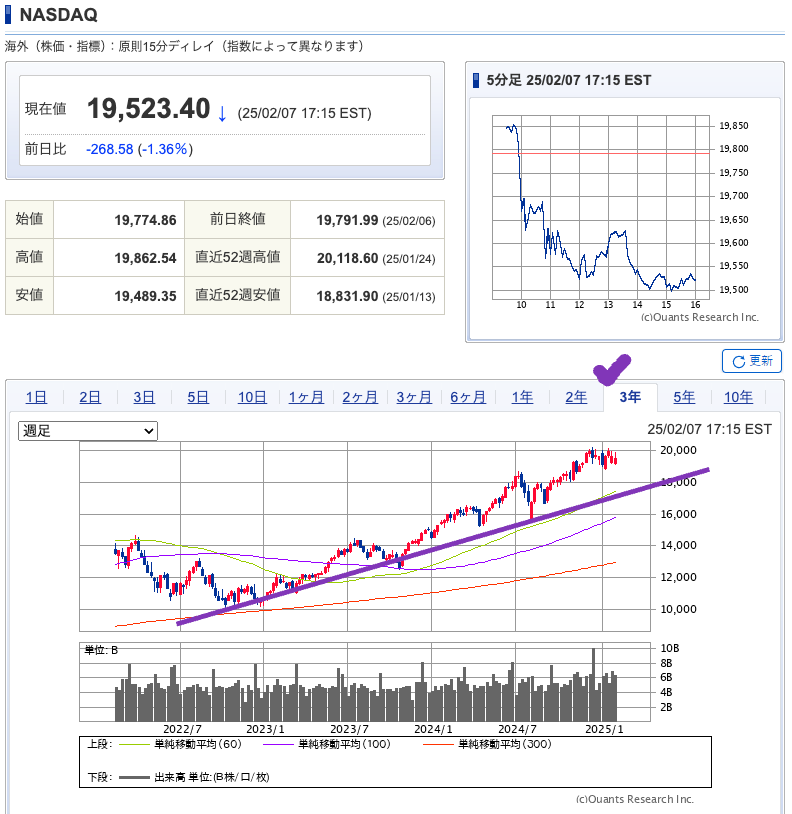Click the active 3年 tab
This screenshot has width=792, height=814.
[630, 397]
